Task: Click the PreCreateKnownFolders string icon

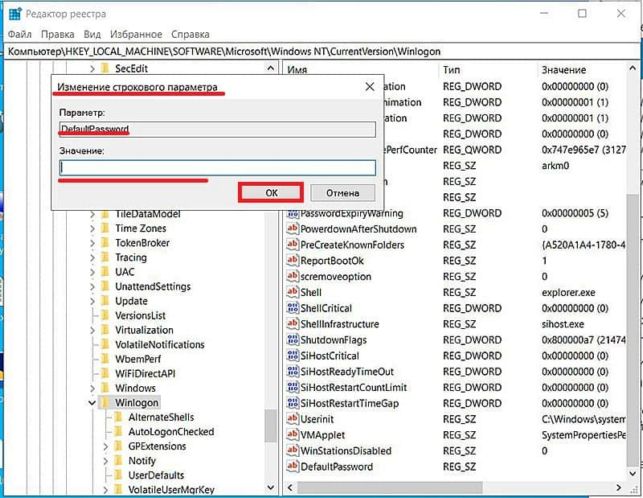Action: [292, 245]
